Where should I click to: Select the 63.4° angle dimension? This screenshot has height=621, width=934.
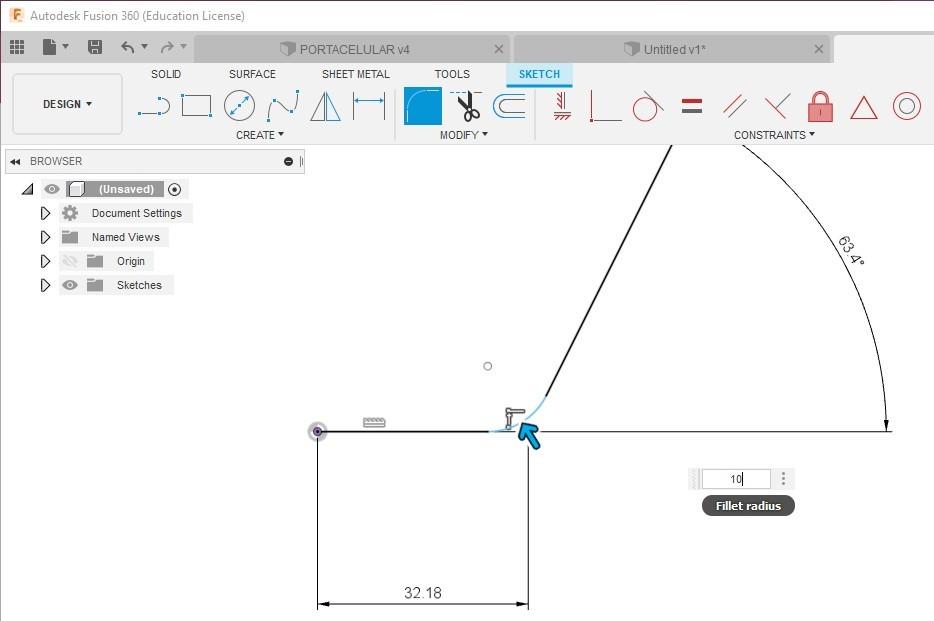[x=851, y=251]
